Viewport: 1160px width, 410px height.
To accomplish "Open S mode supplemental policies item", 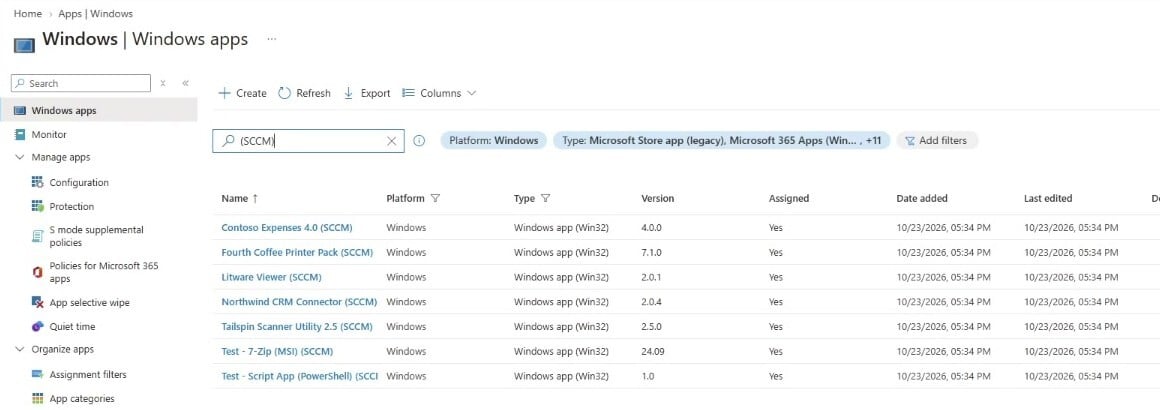I will pyautogui.click(x=96, y=236).
